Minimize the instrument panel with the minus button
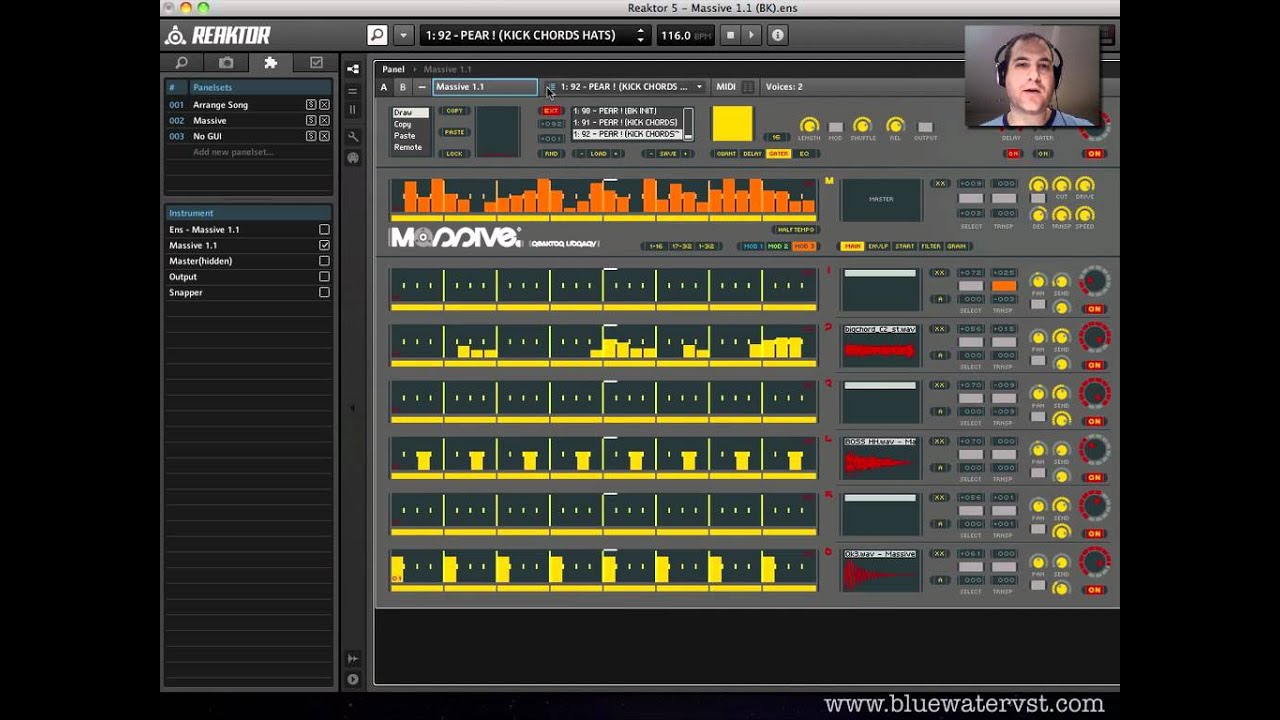 pos(421,87)
